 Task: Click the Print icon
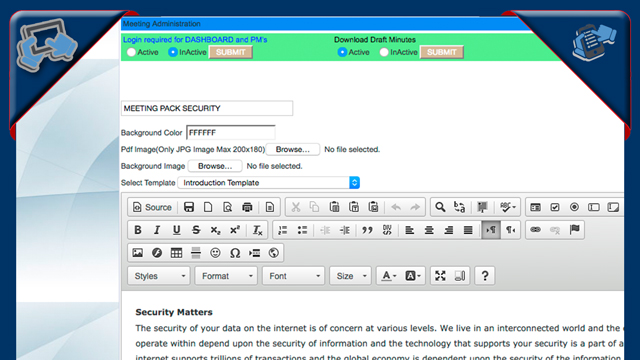point(247,207)
